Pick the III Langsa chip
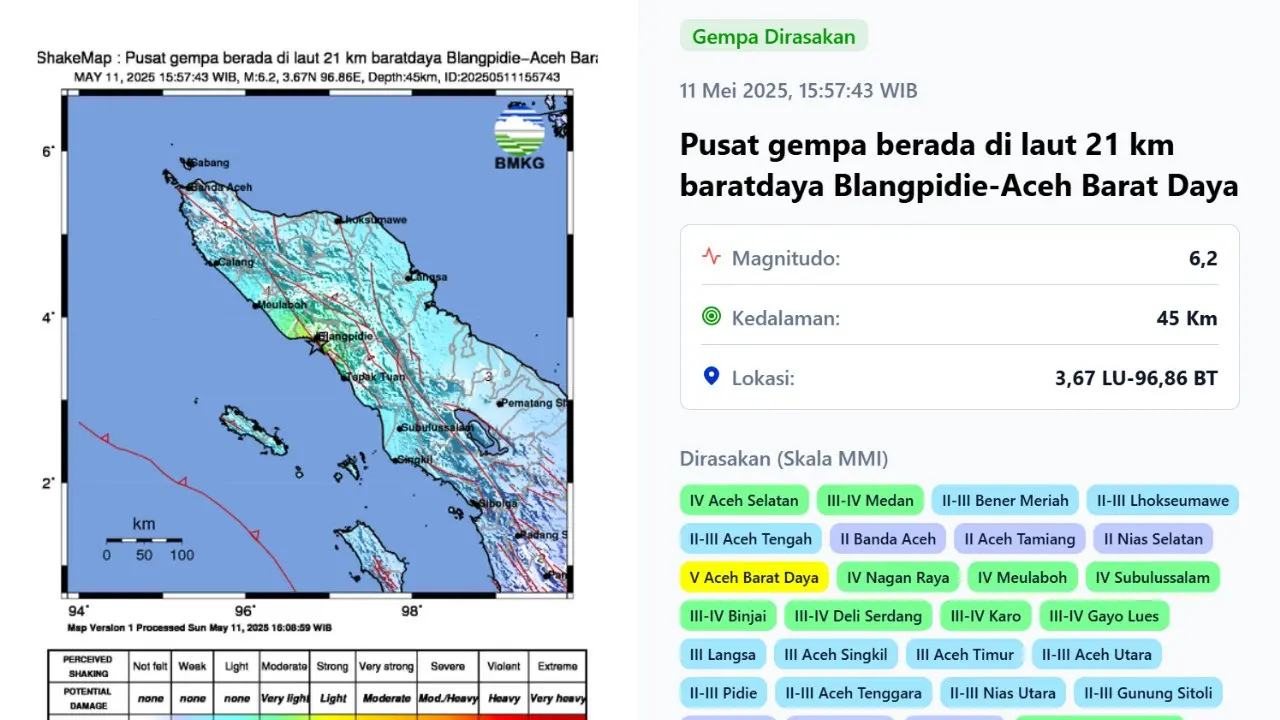 click(723, 655)
